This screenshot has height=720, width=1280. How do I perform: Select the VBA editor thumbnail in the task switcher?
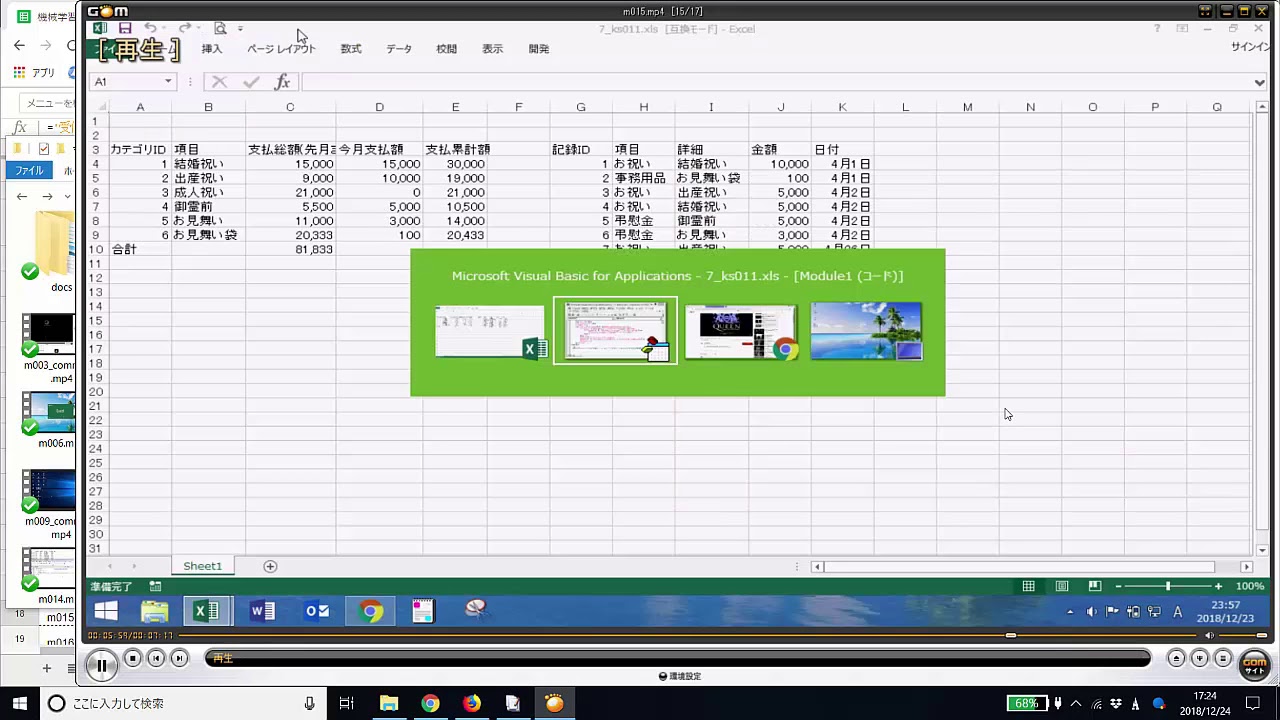(615, 331)
